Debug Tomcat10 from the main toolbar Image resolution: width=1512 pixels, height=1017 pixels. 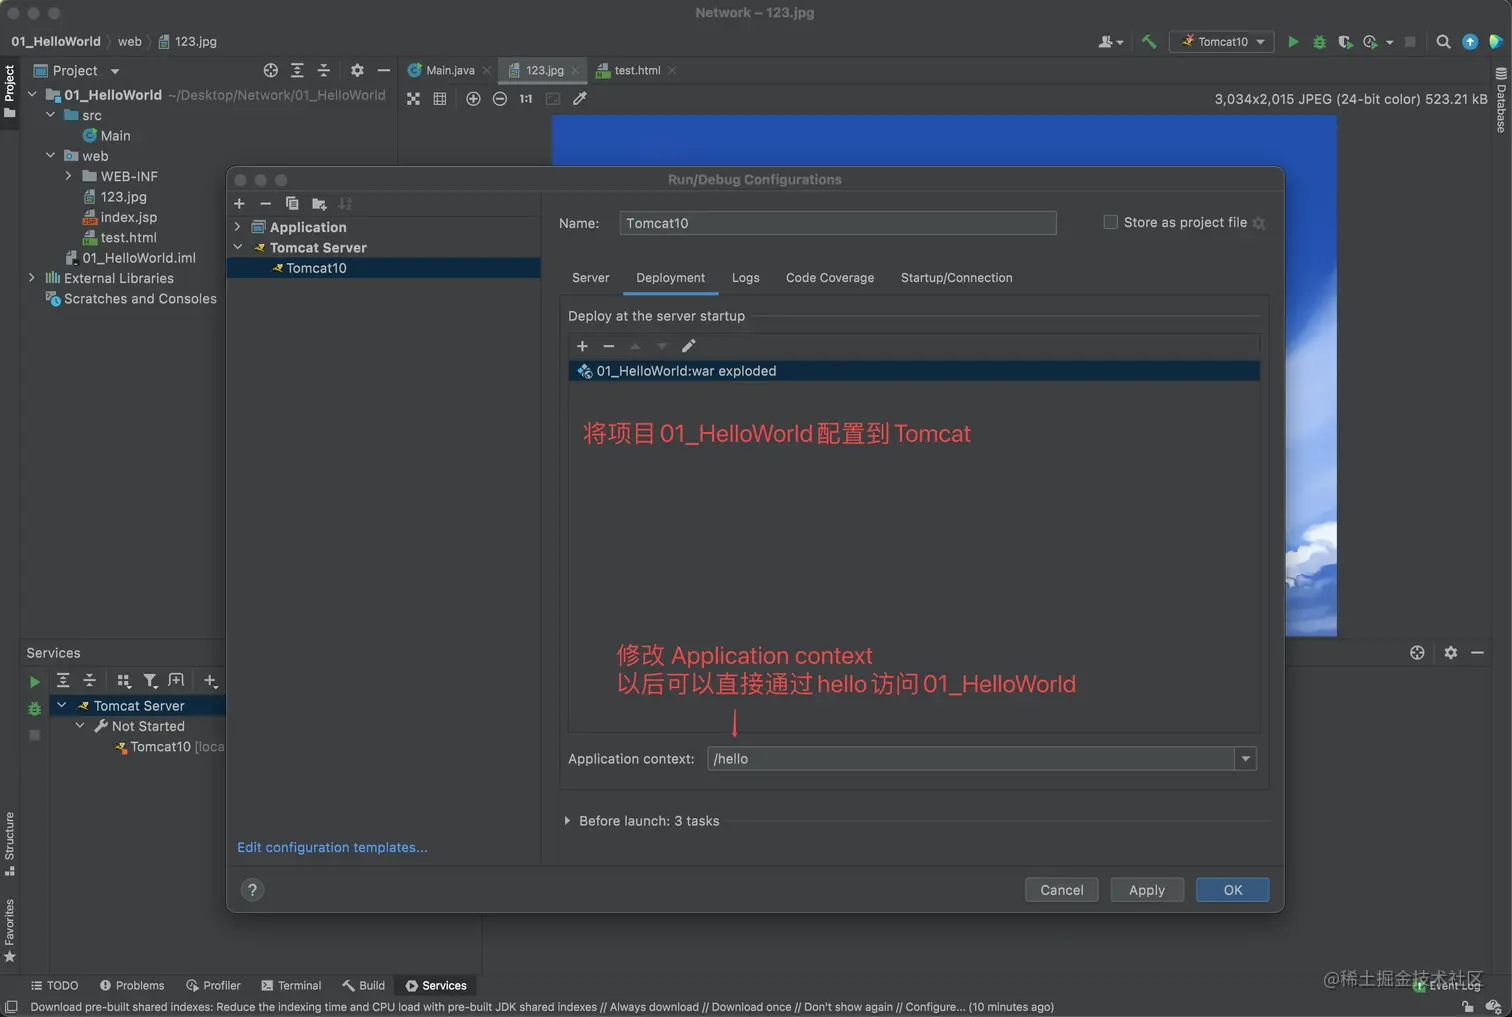[1319, 42]
